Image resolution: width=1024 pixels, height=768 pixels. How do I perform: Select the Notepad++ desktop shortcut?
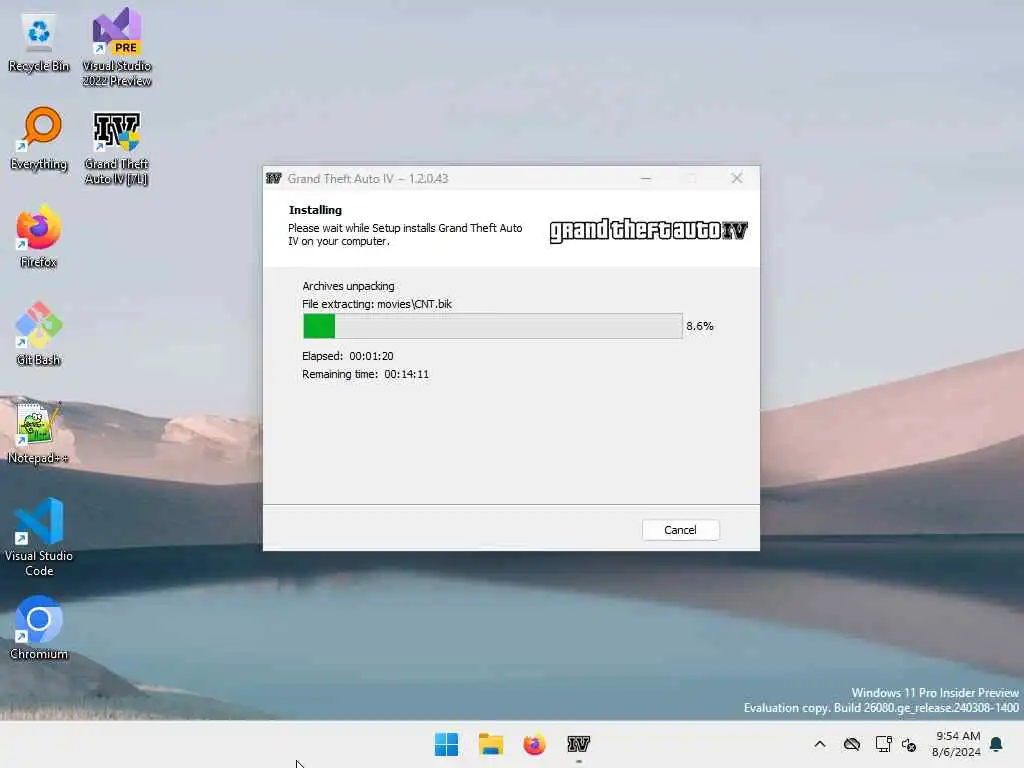click(39, 432)
